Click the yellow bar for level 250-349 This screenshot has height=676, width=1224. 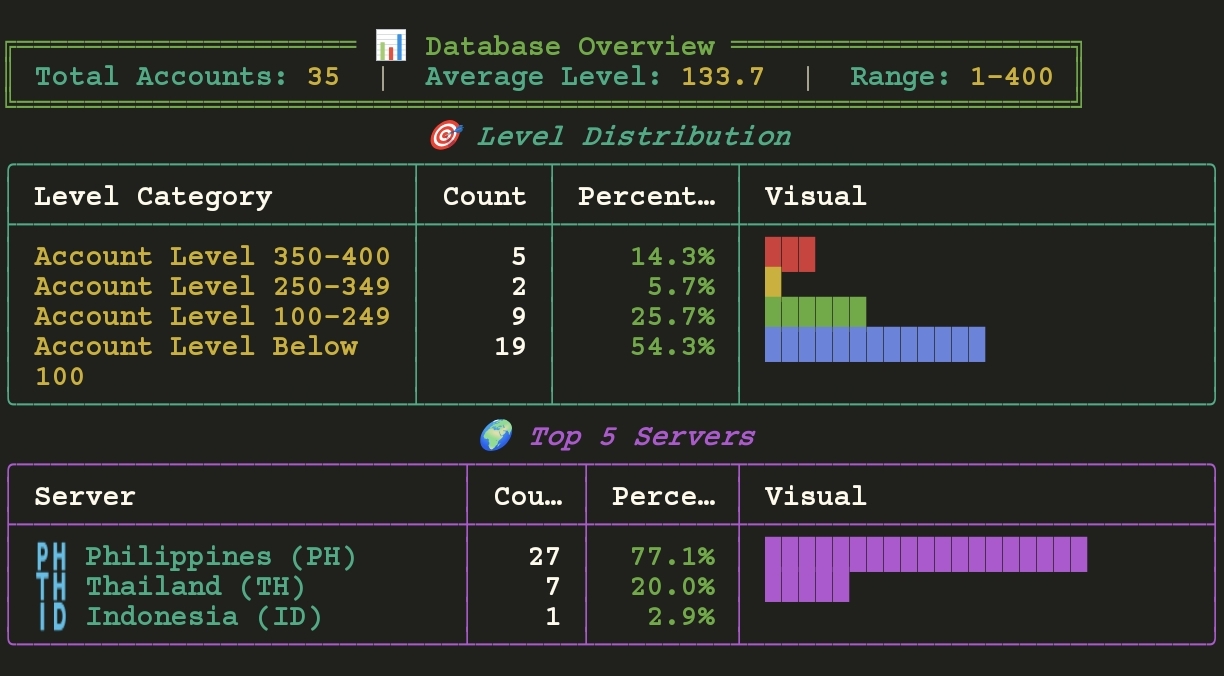tap(773, 283)
